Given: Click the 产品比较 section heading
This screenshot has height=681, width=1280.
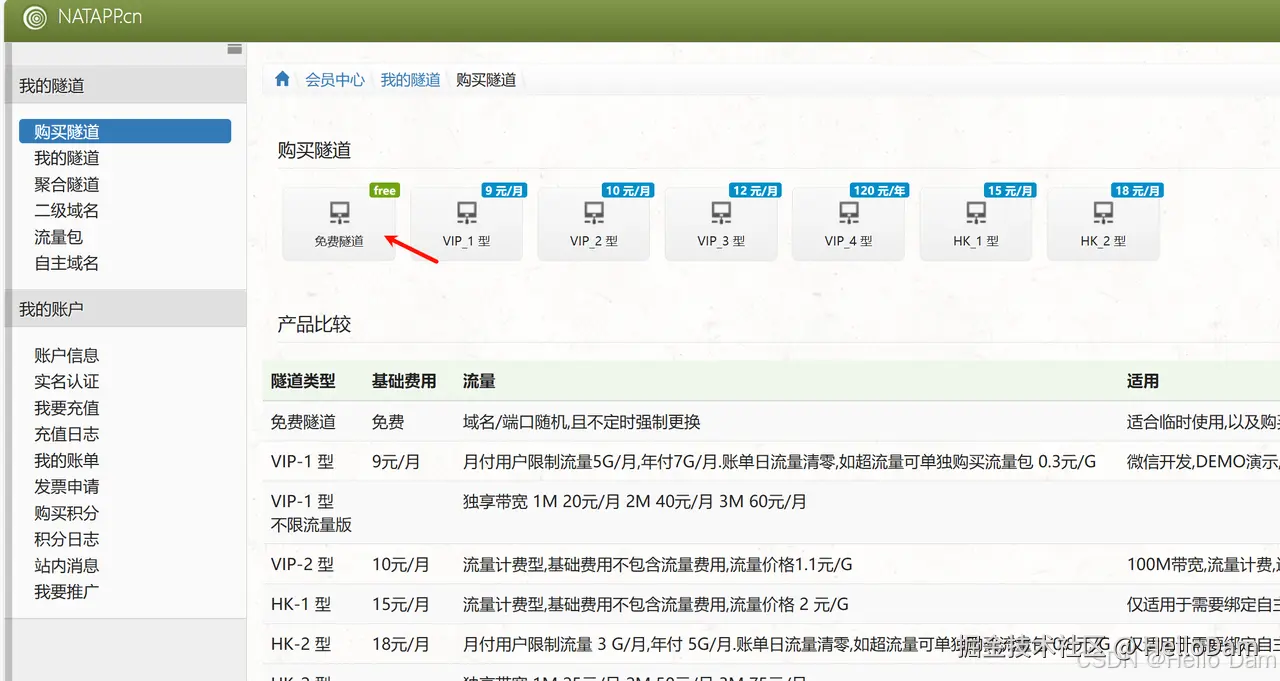Looking at the screenshot, I should tap(314, 324).
